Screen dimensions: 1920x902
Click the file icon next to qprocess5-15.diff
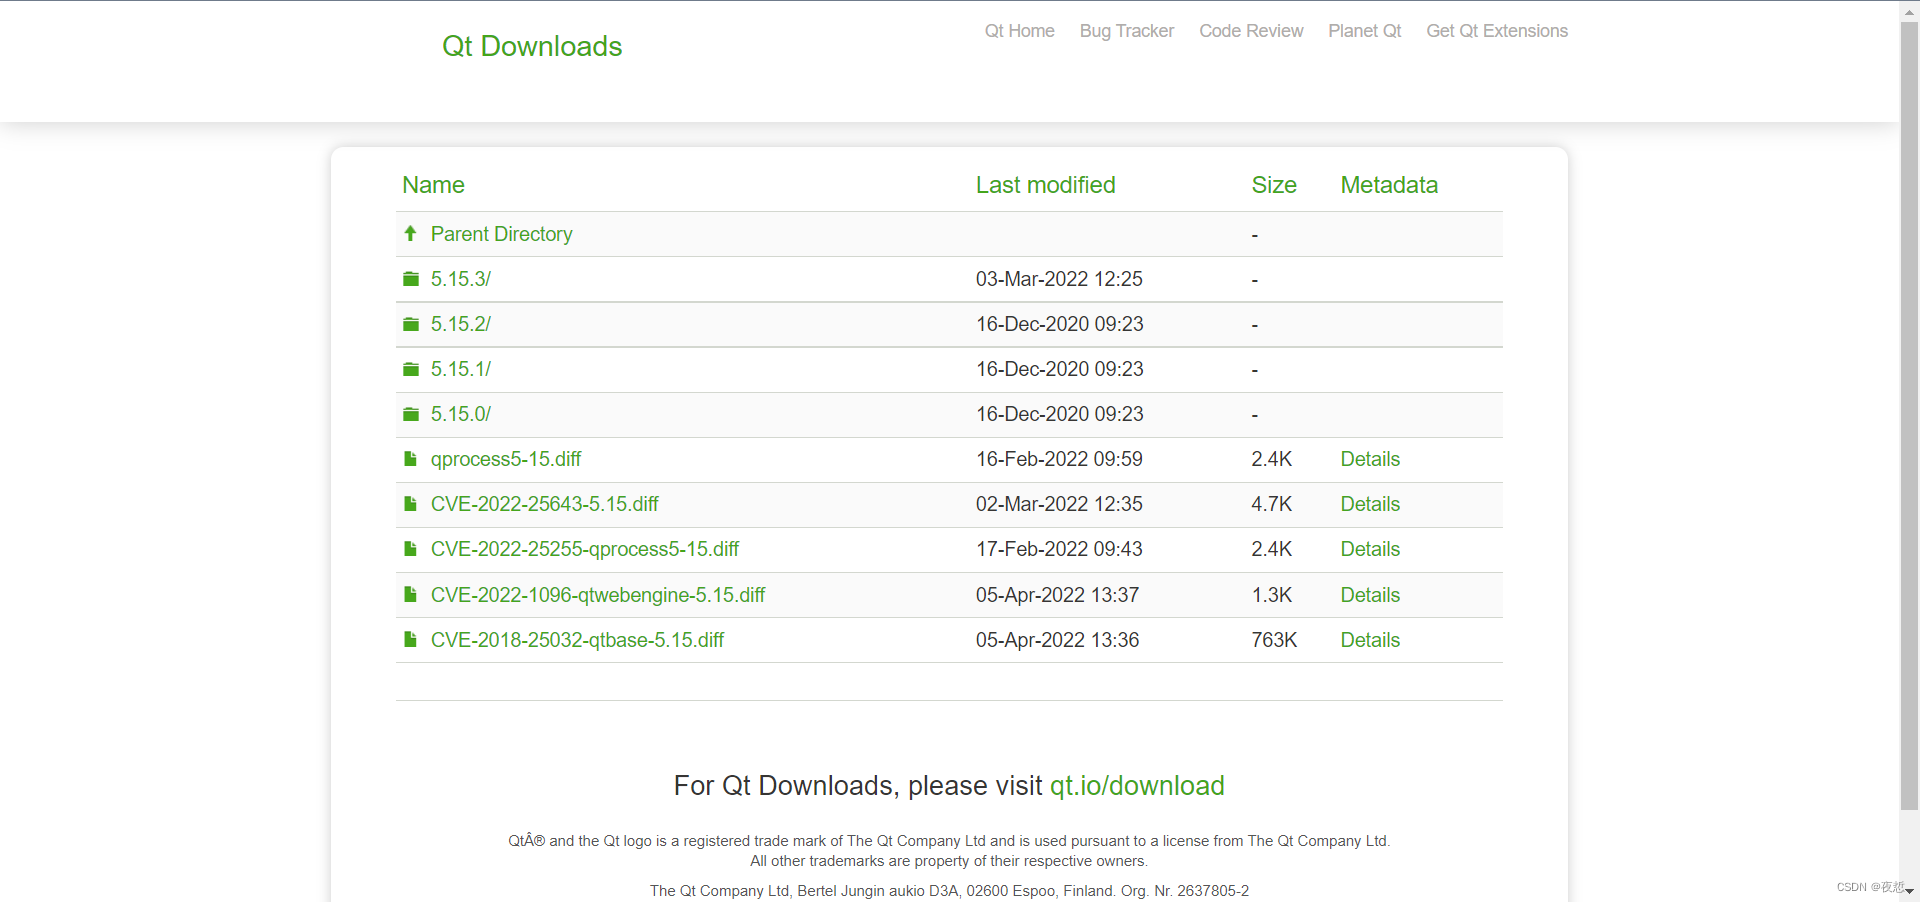(410, 459)
